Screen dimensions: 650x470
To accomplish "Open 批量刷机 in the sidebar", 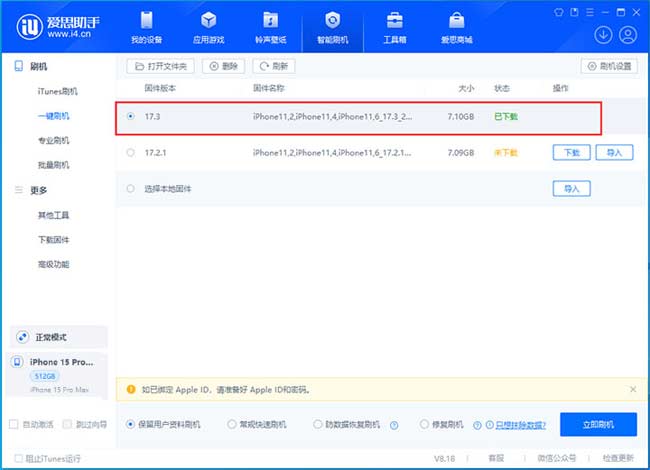I will pyautogui.click(x=54, y=165).
